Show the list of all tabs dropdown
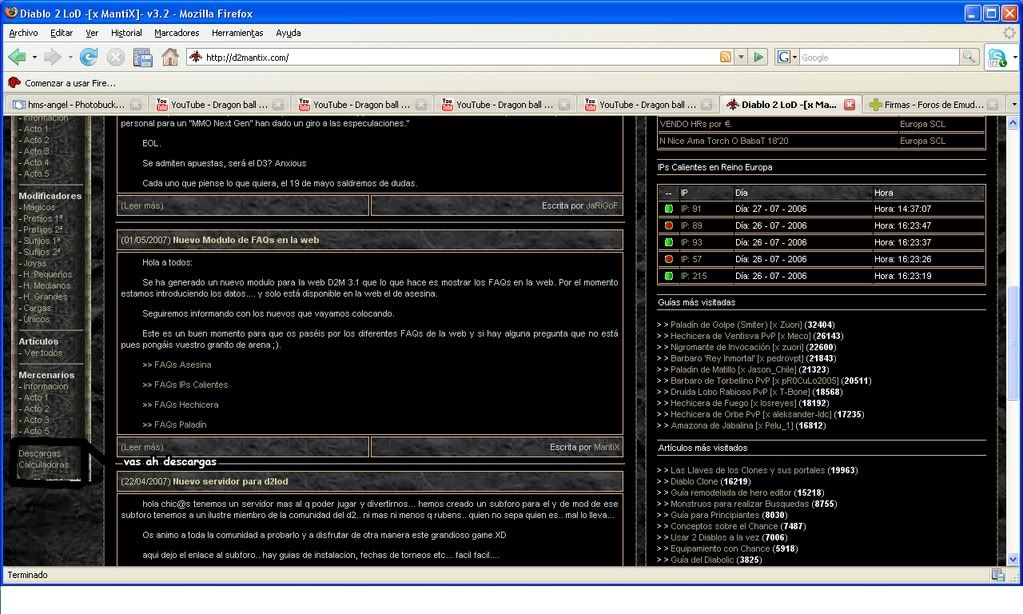 click(1014, 104)
